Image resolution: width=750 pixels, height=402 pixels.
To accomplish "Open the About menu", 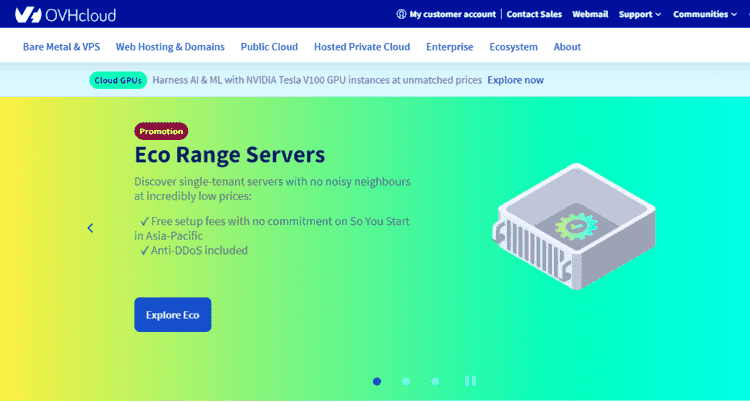I will click(x=567, y=47).
